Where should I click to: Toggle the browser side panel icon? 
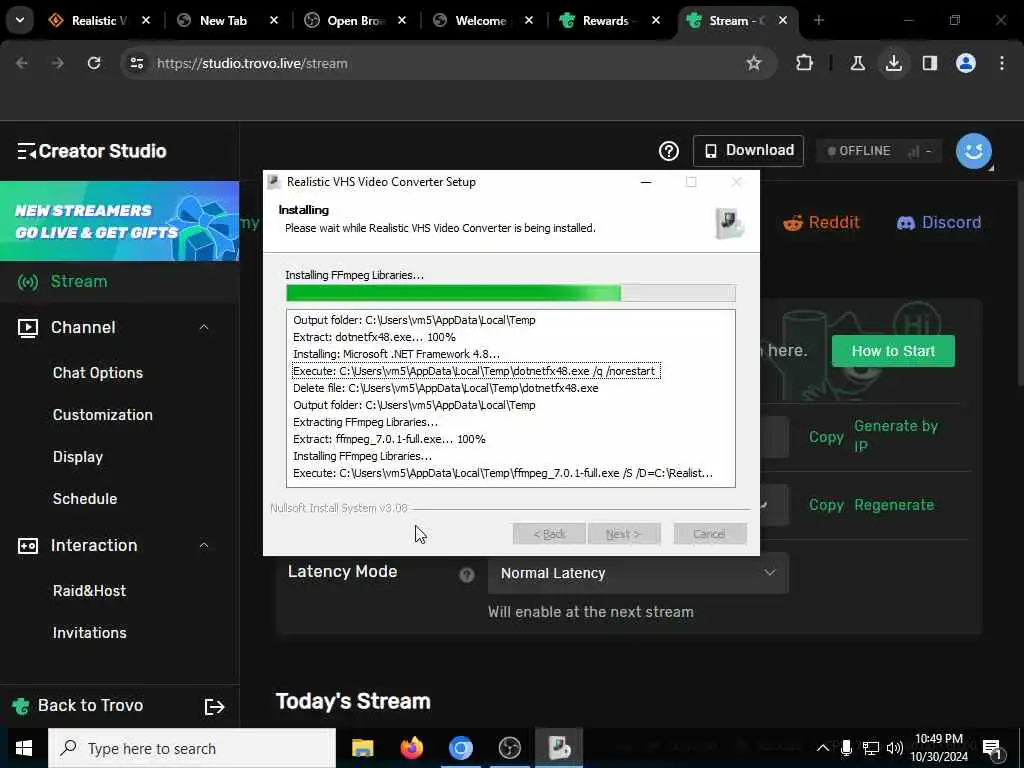[x=929, y=63]
